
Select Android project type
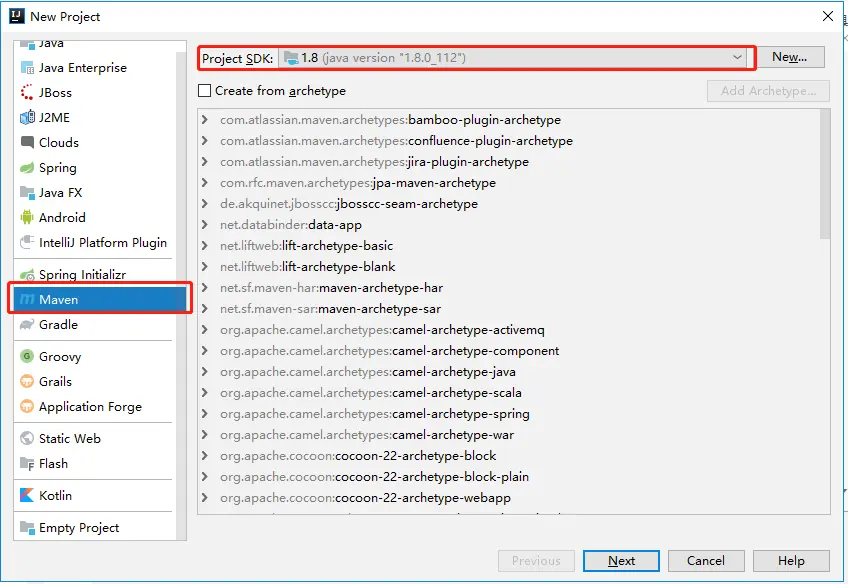95,217
